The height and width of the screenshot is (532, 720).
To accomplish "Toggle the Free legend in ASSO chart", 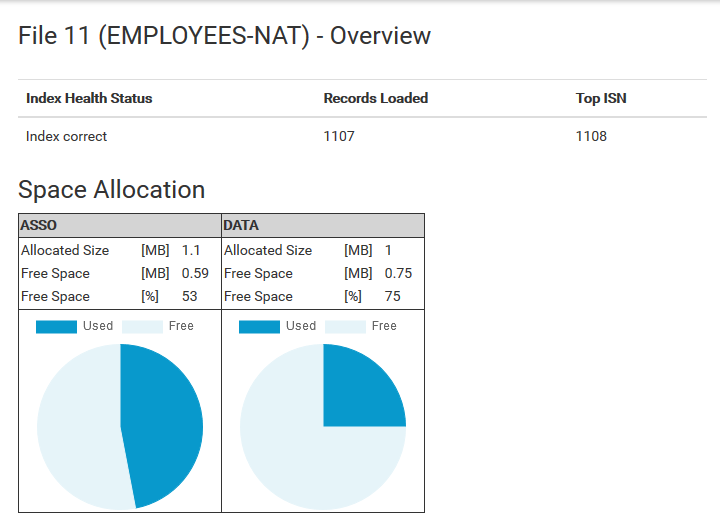I will point(158,326).
